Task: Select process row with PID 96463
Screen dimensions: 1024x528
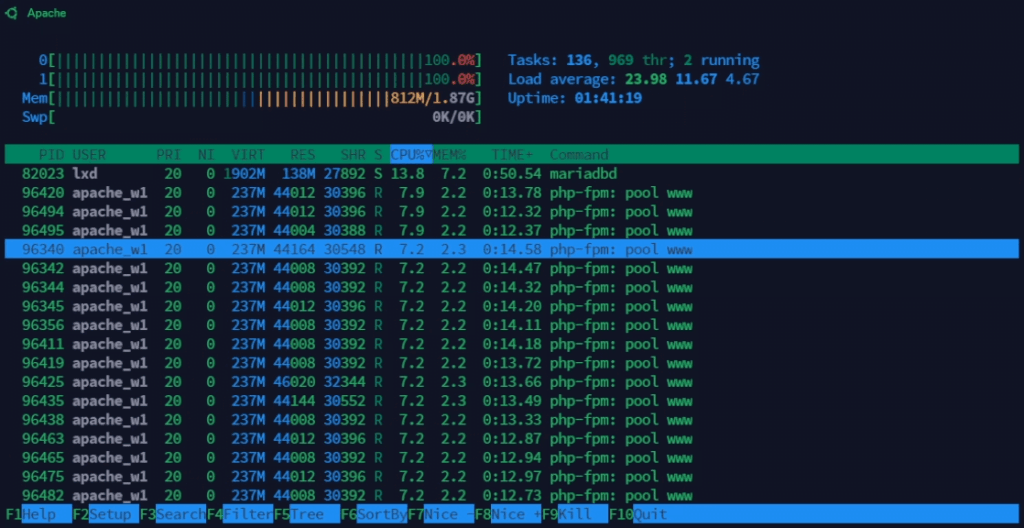Action: [x=511, y=439]
